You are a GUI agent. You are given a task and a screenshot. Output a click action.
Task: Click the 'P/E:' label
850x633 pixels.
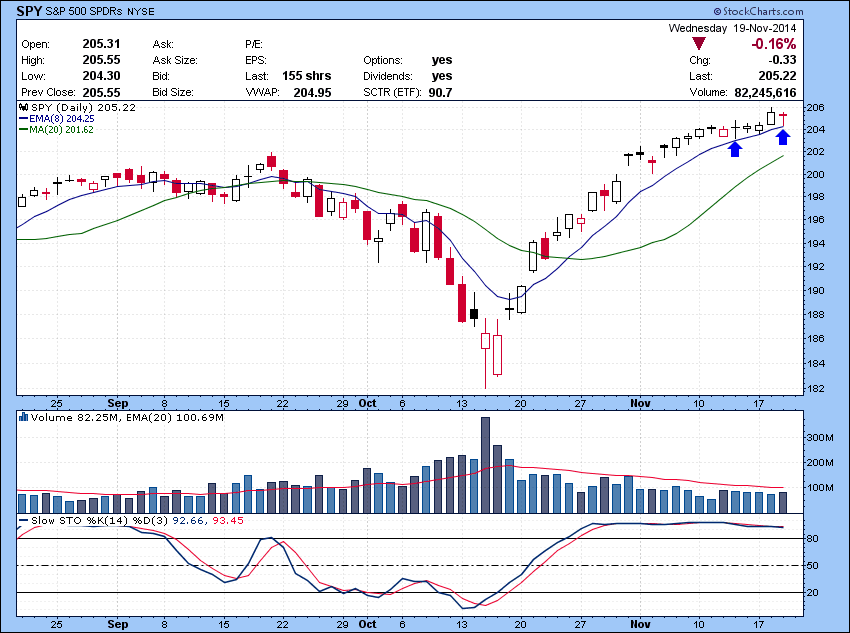point(254,44)
